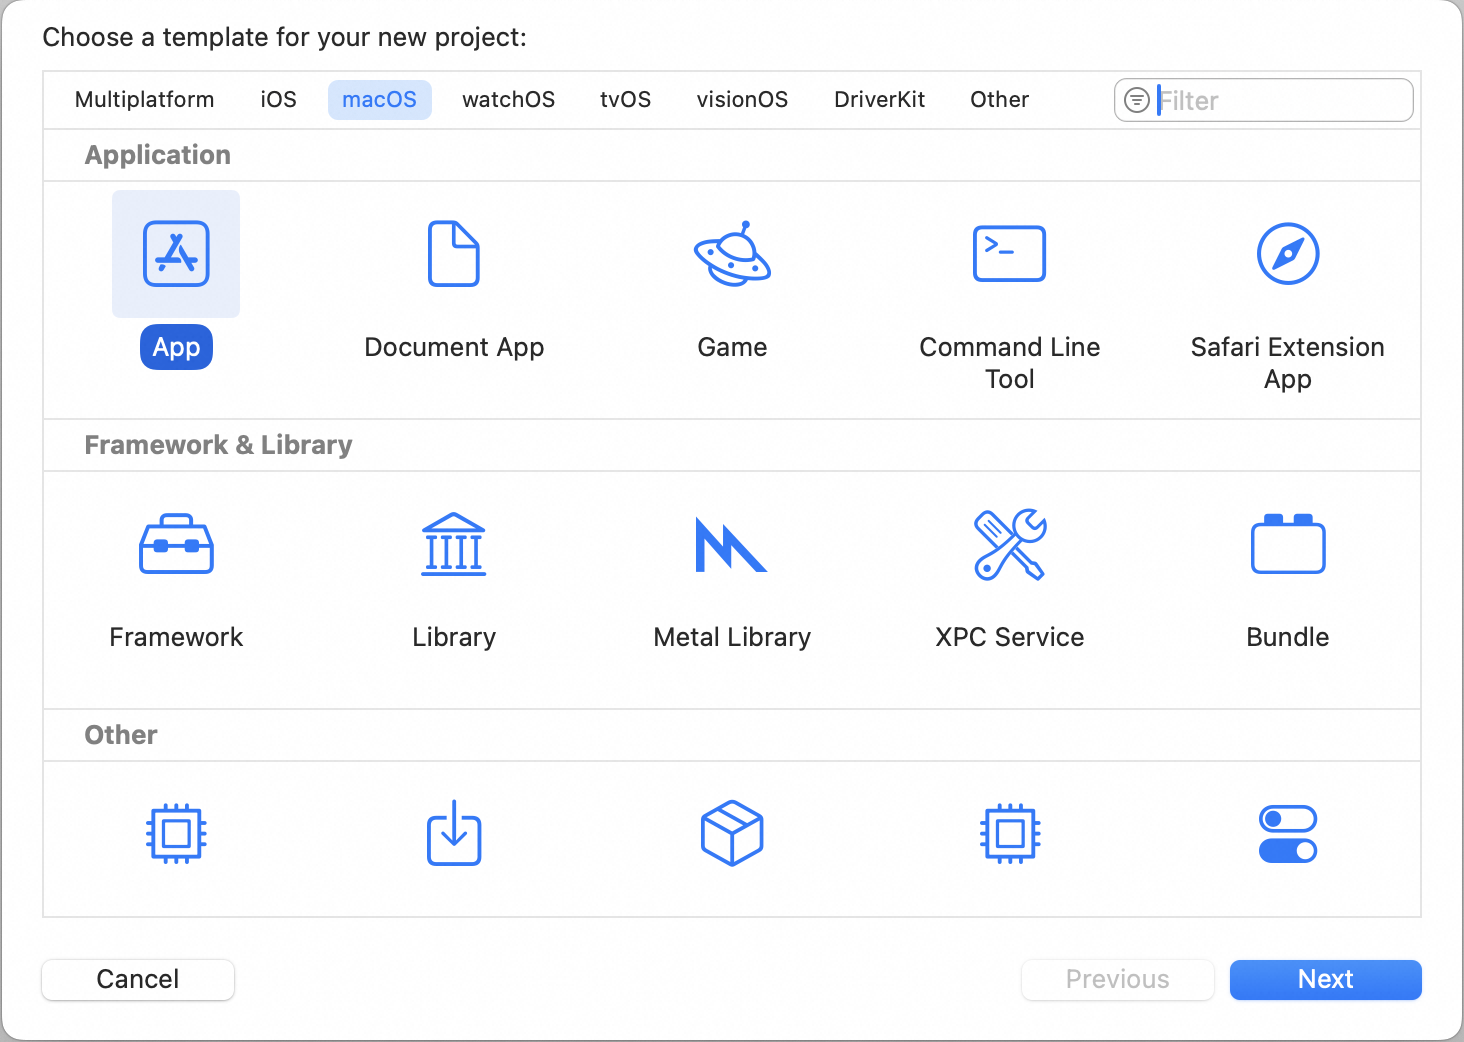Choose the Safari Extension App compass icon
This screenshot has width=1464, height=1042.
tap(1288, 254)
